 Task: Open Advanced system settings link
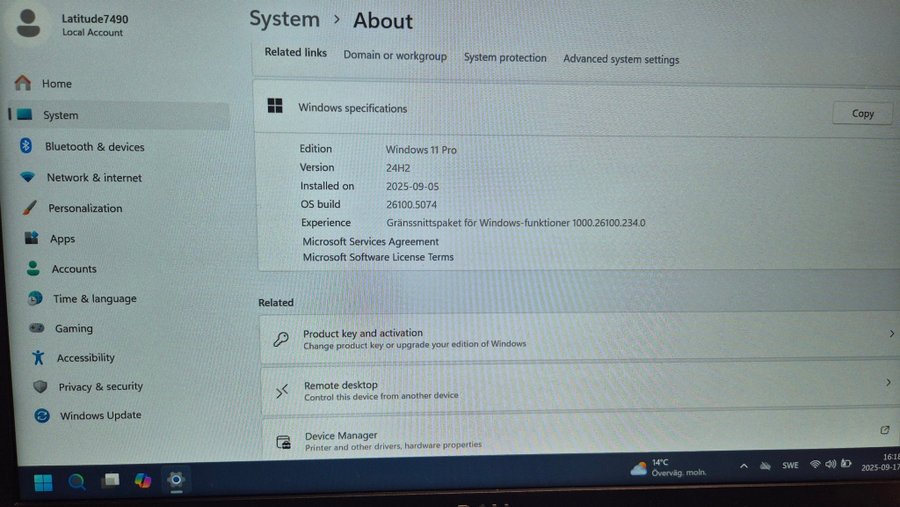(x=621, y=59)
